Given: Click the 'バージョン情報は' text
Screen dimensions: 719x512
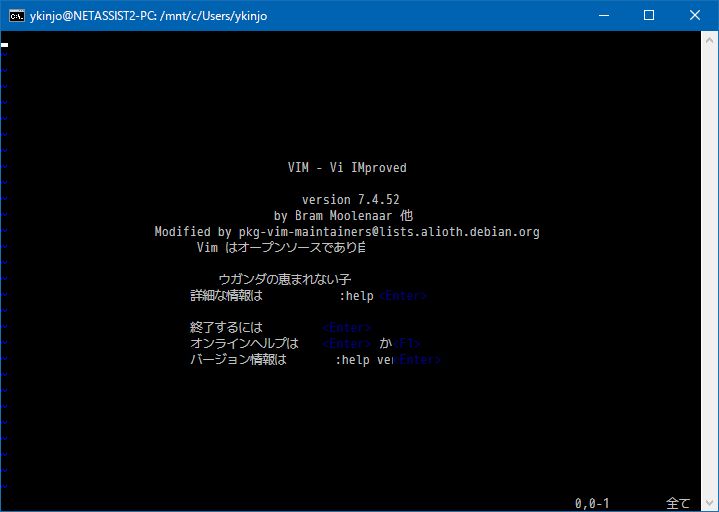Looking at the screenshot, I should click(238, 359).
